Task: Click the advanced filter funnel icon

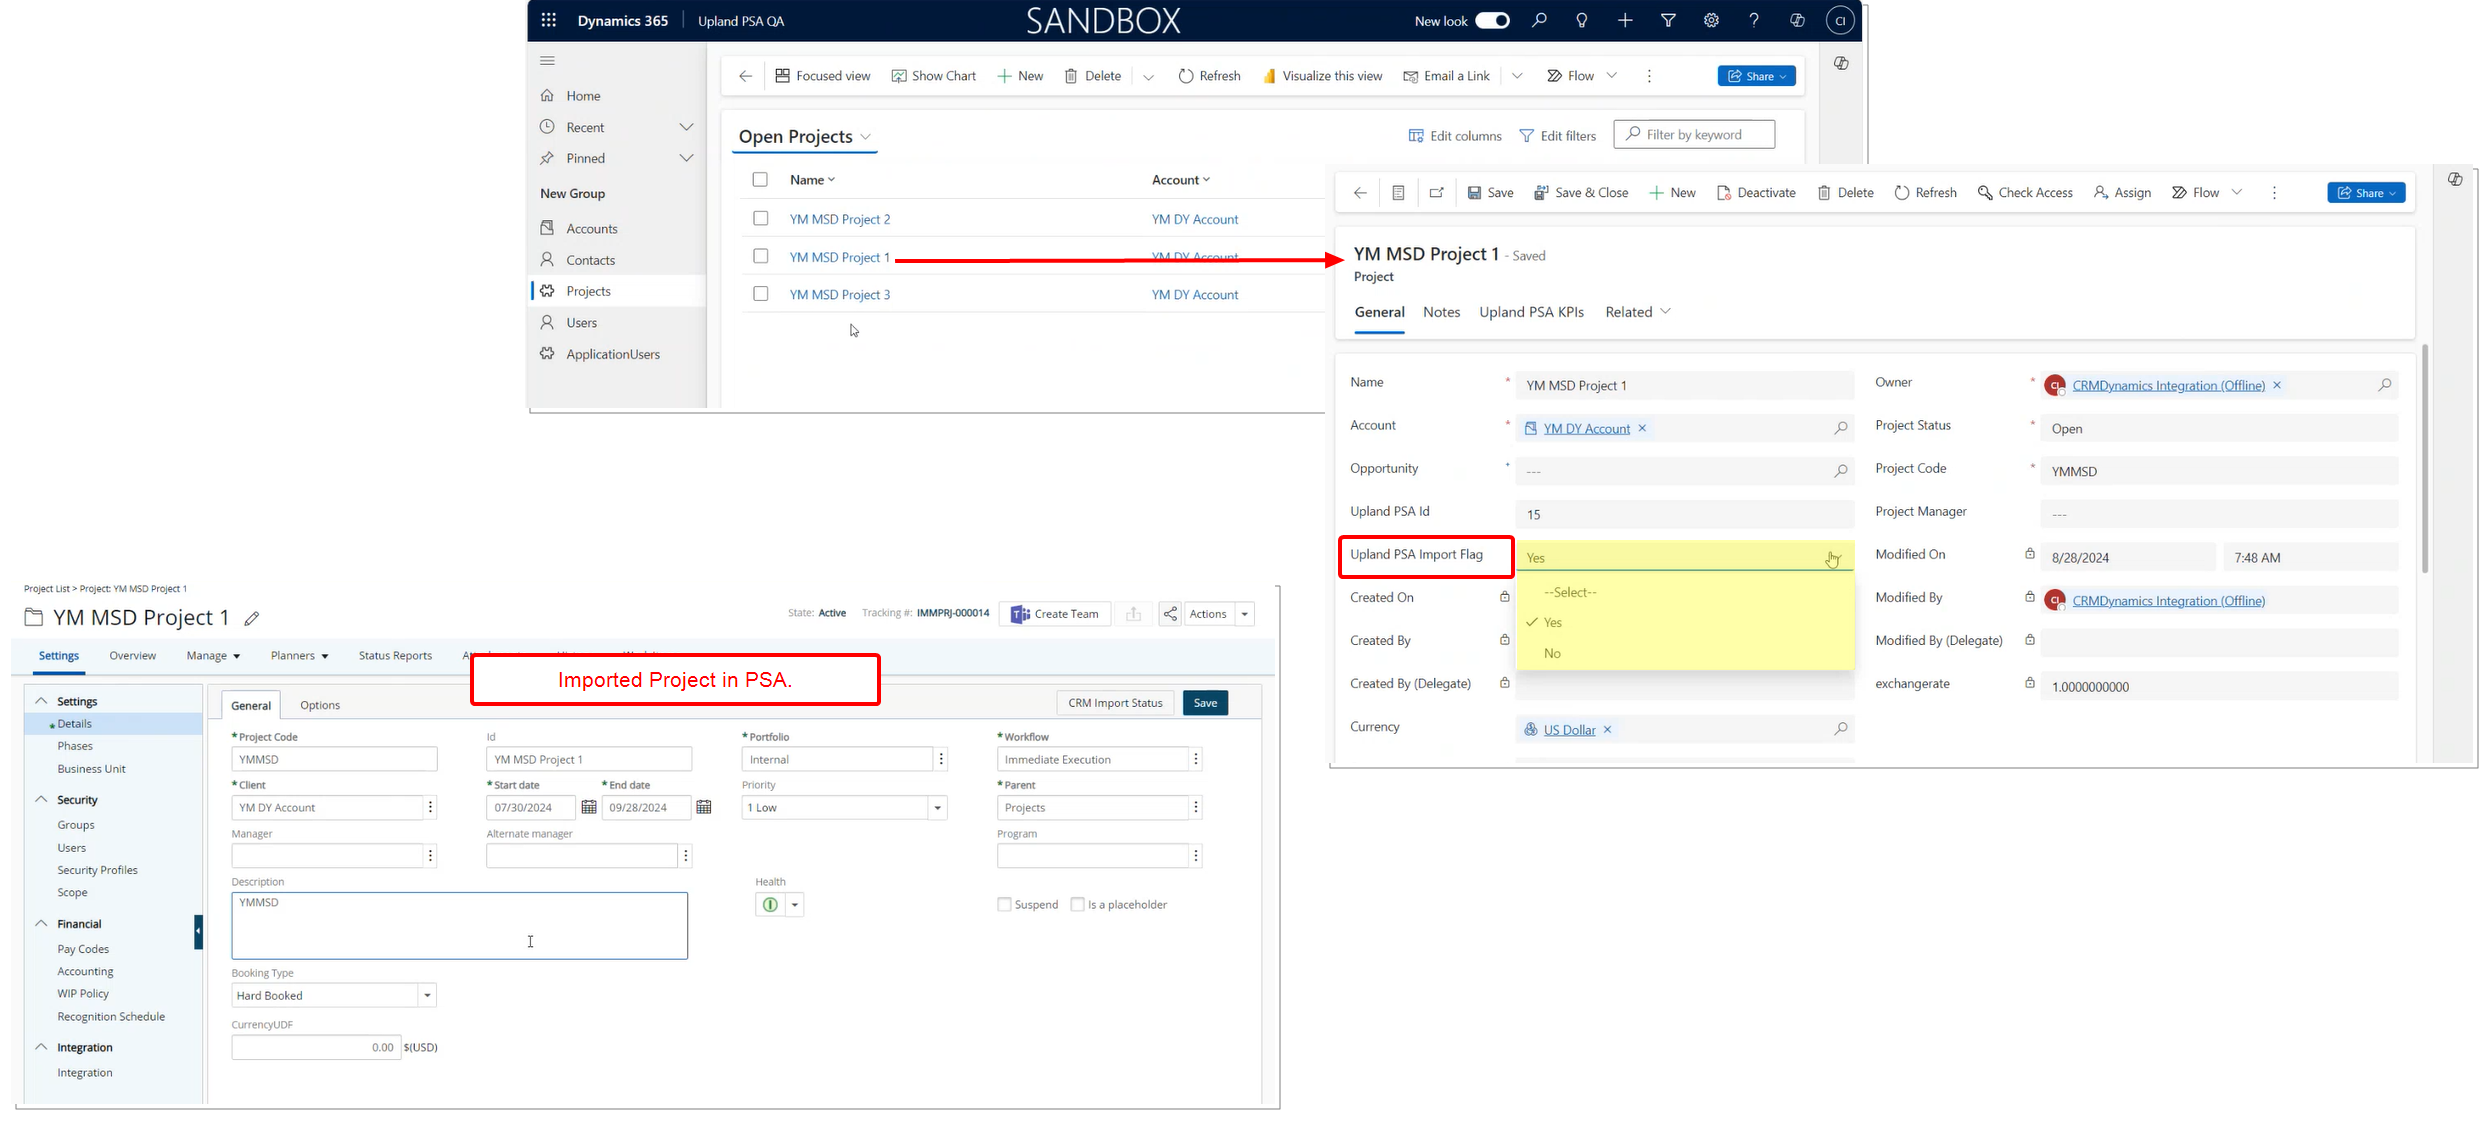Action: pyautogui.click(x=1668, y=21)
